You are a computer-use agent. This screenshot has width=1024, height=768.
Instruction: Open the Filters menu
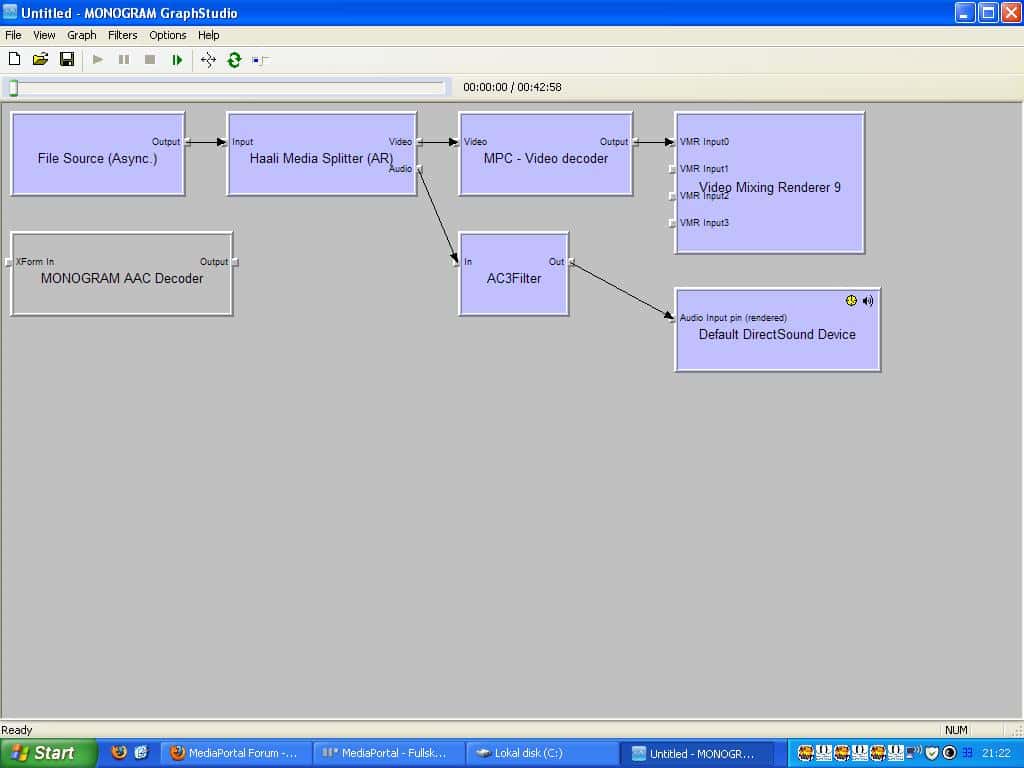click(123, 35)
